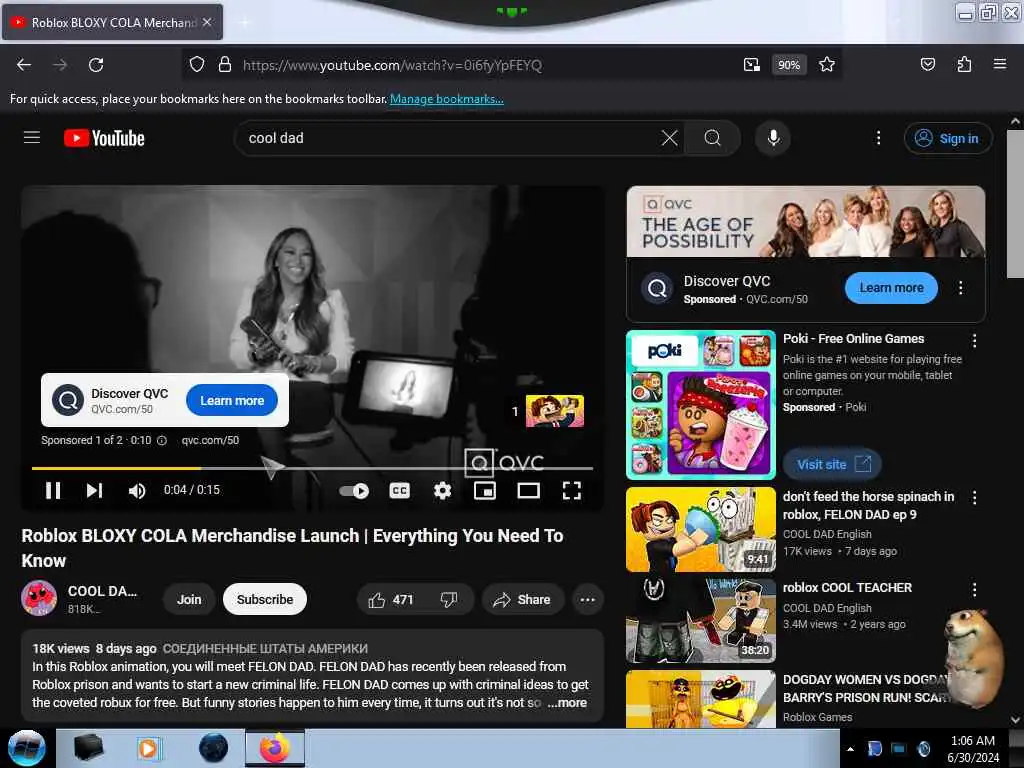Reload the page with the refresh icon
The image size is (1024, 768).
96,65
